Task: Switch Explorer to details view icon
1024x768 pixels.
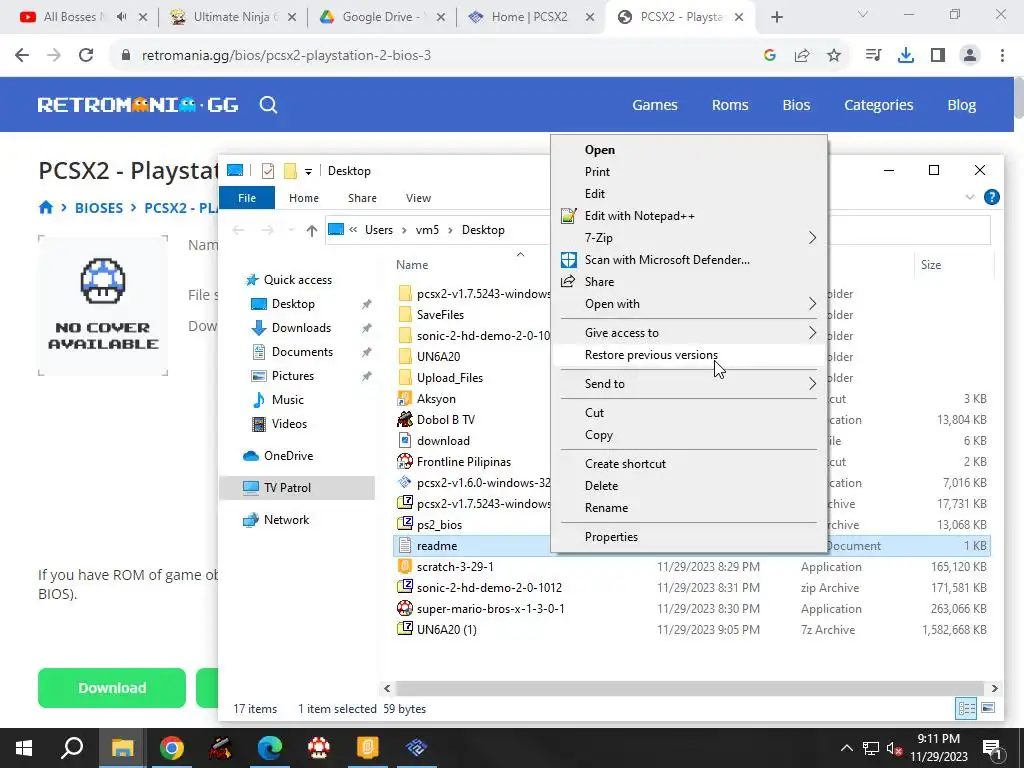Action: (967, 708)
